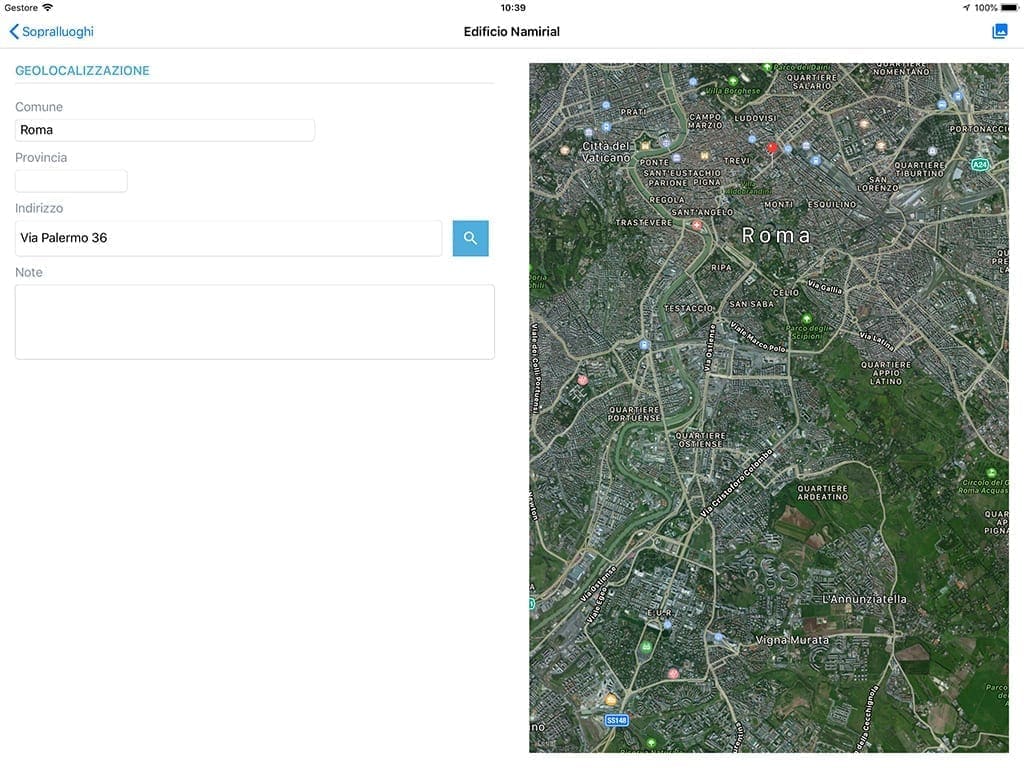Tap the yellow marker near EUR

pyautogui.click(x=610, y=700)
